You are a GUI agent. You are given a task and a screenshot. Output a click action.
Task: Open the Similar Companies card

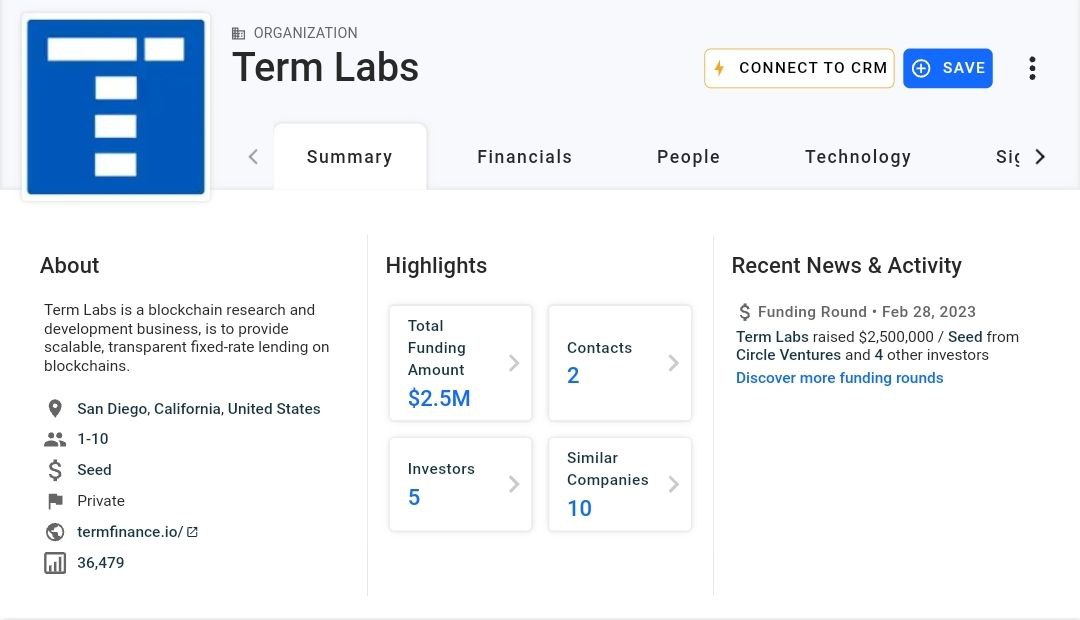[620, 484]
